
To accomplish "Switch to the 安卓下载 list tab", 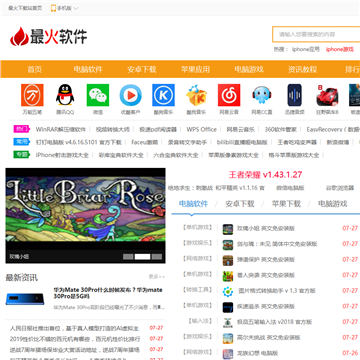I will pos(240,204).
